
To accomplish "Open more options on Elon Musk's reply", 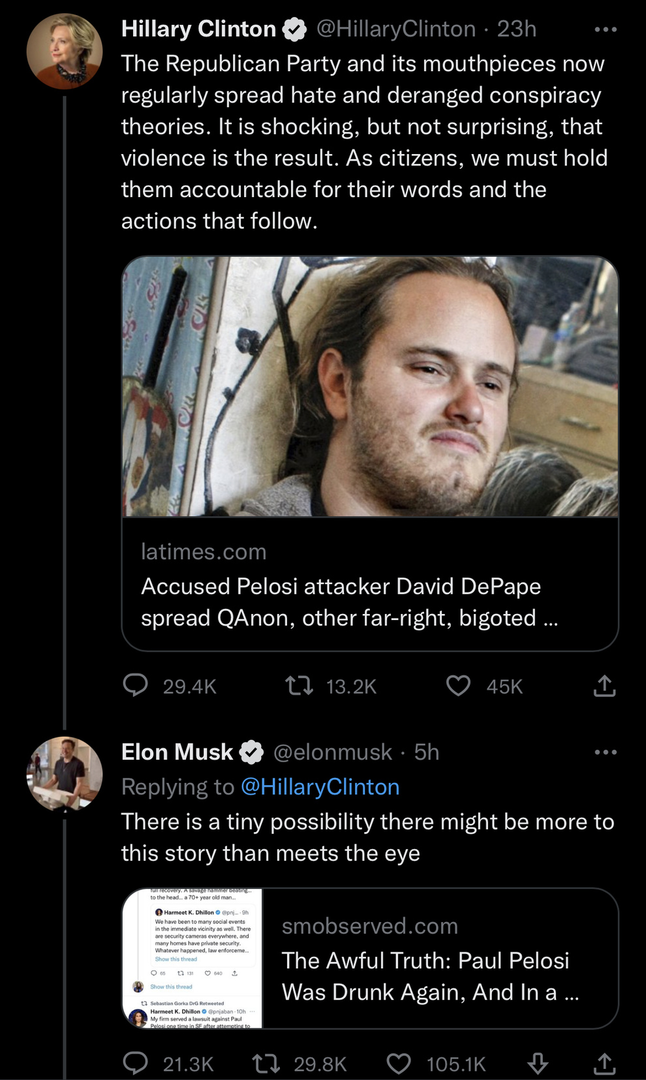I will pos(605,752).
